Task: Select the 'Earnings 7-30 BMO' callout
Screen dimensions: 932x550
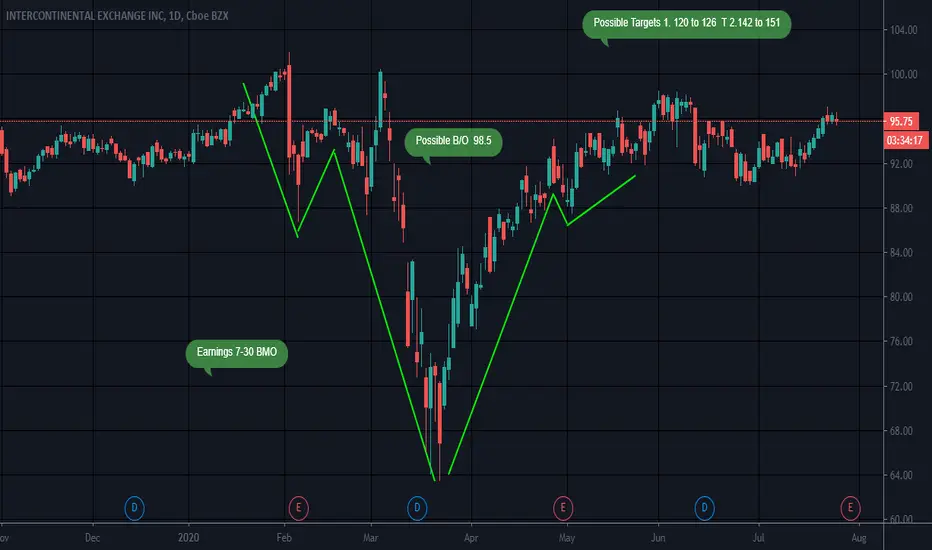Action: (237, 353)
